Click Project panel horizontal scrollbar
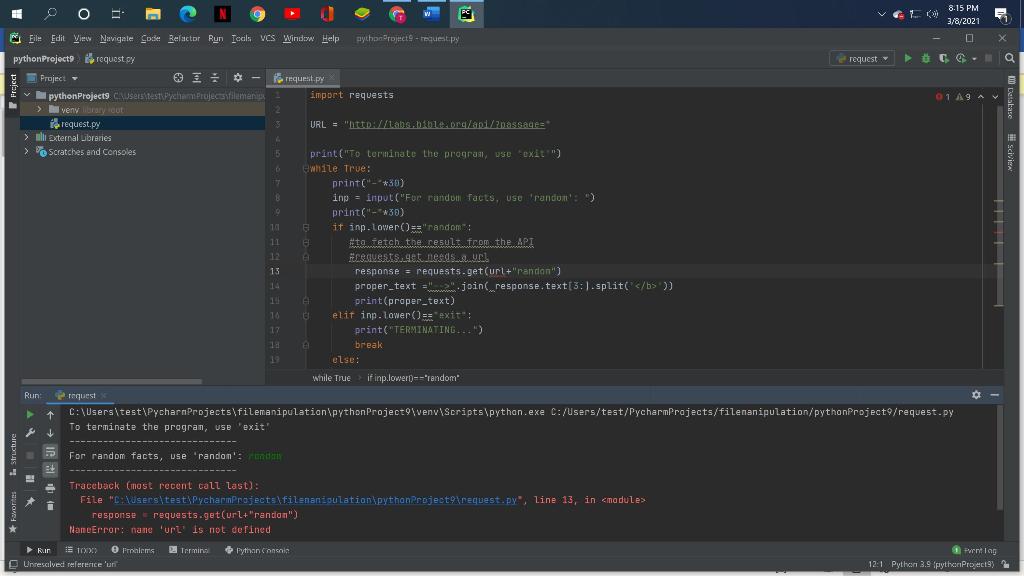The height and width of the screenshot is (576, 1024). tap(112, 381)
